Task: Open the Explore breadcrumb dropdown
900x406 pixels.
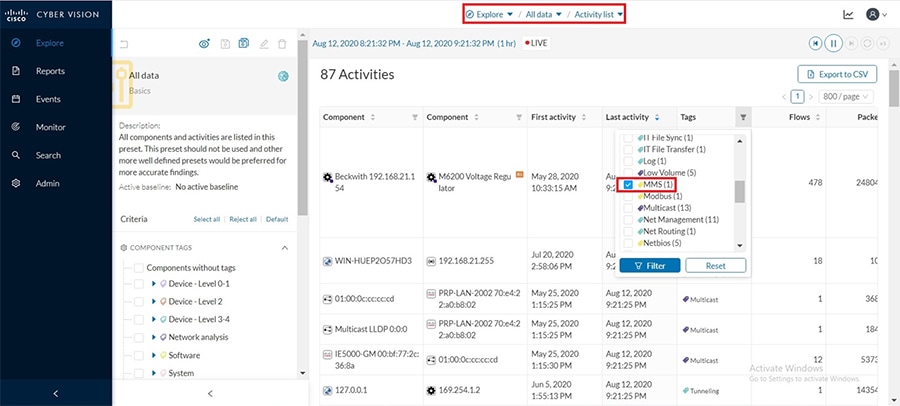Action: [489, 14]
